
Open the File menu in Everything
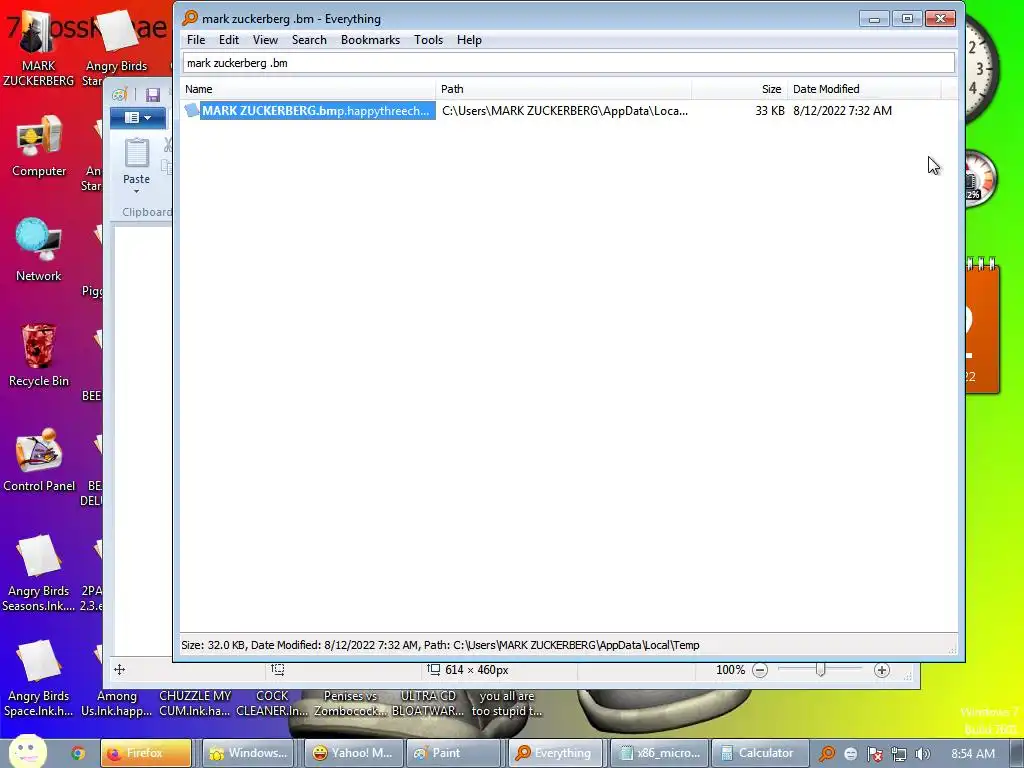pos(196,40)
